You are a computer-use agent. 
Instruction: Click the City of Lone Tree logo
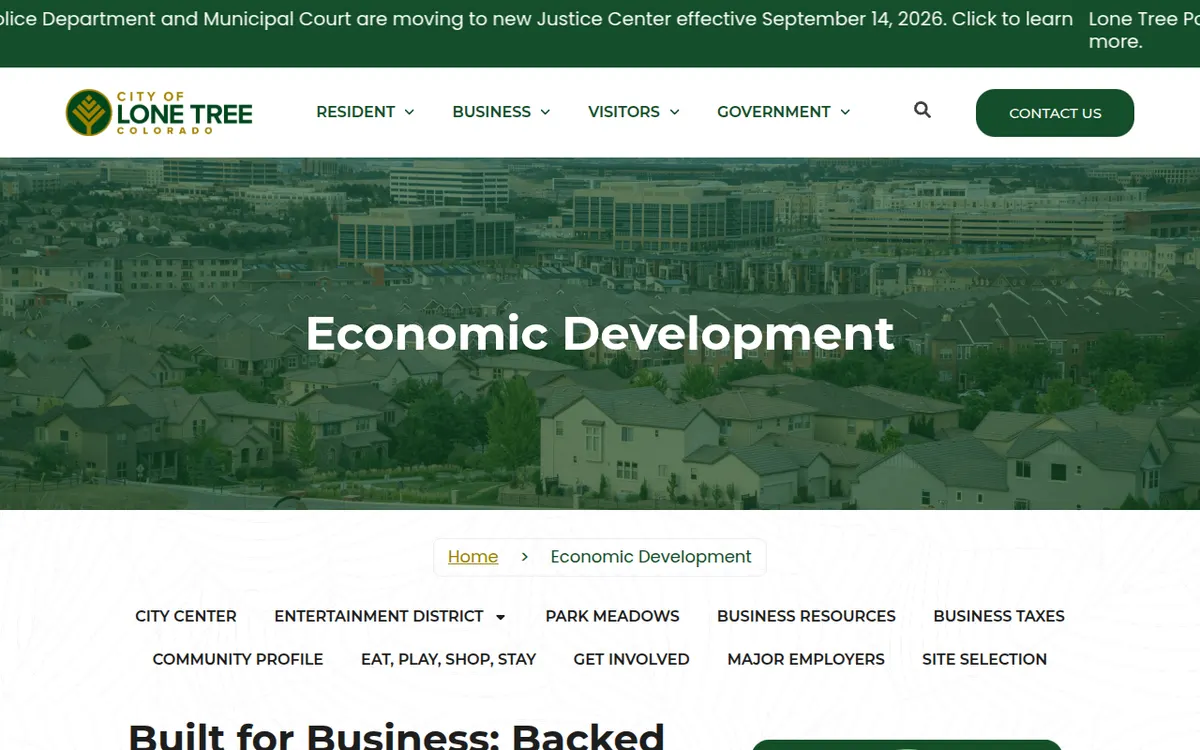[x=159, y=113]
